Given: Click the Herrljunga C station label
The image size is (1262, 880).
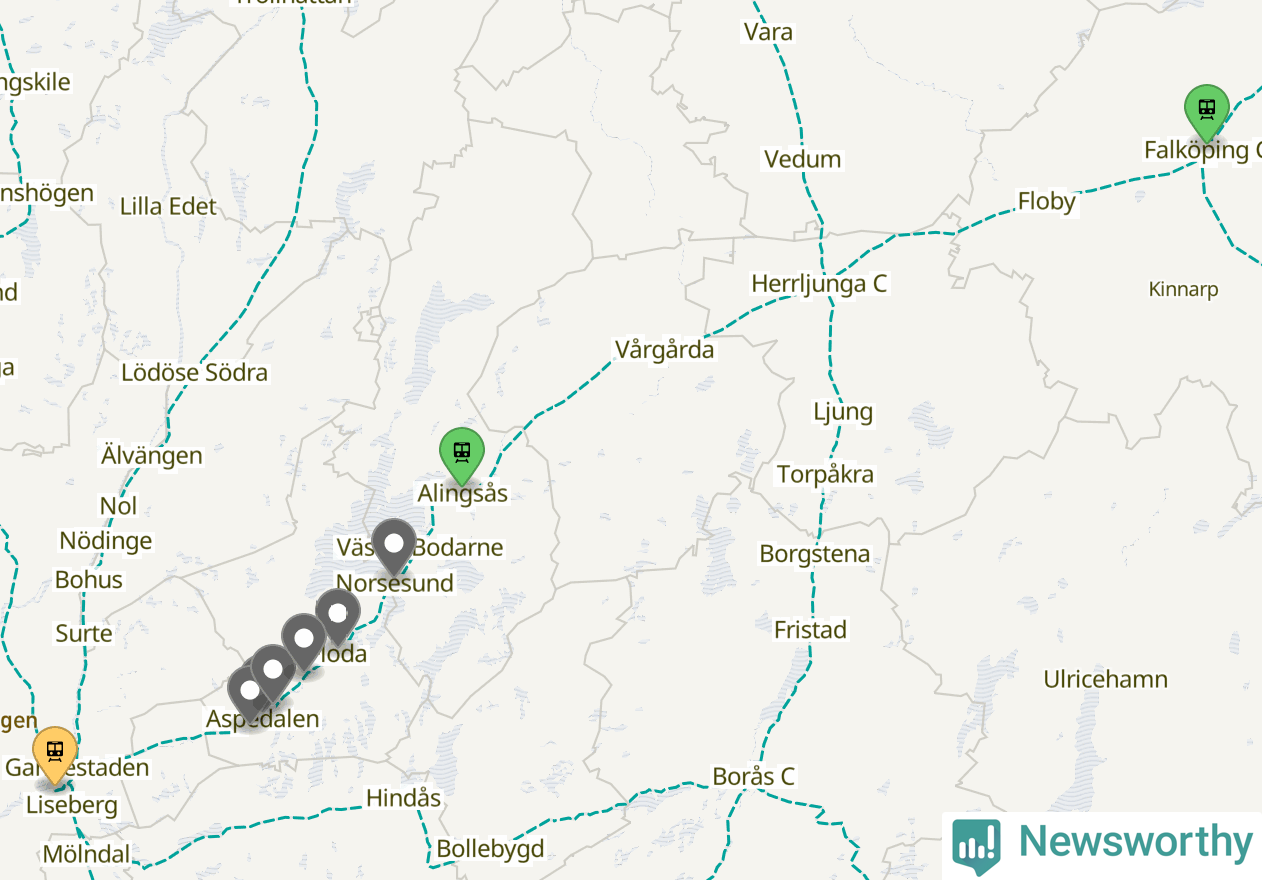Looking at the screenshot, I should (x=819, y=284).
